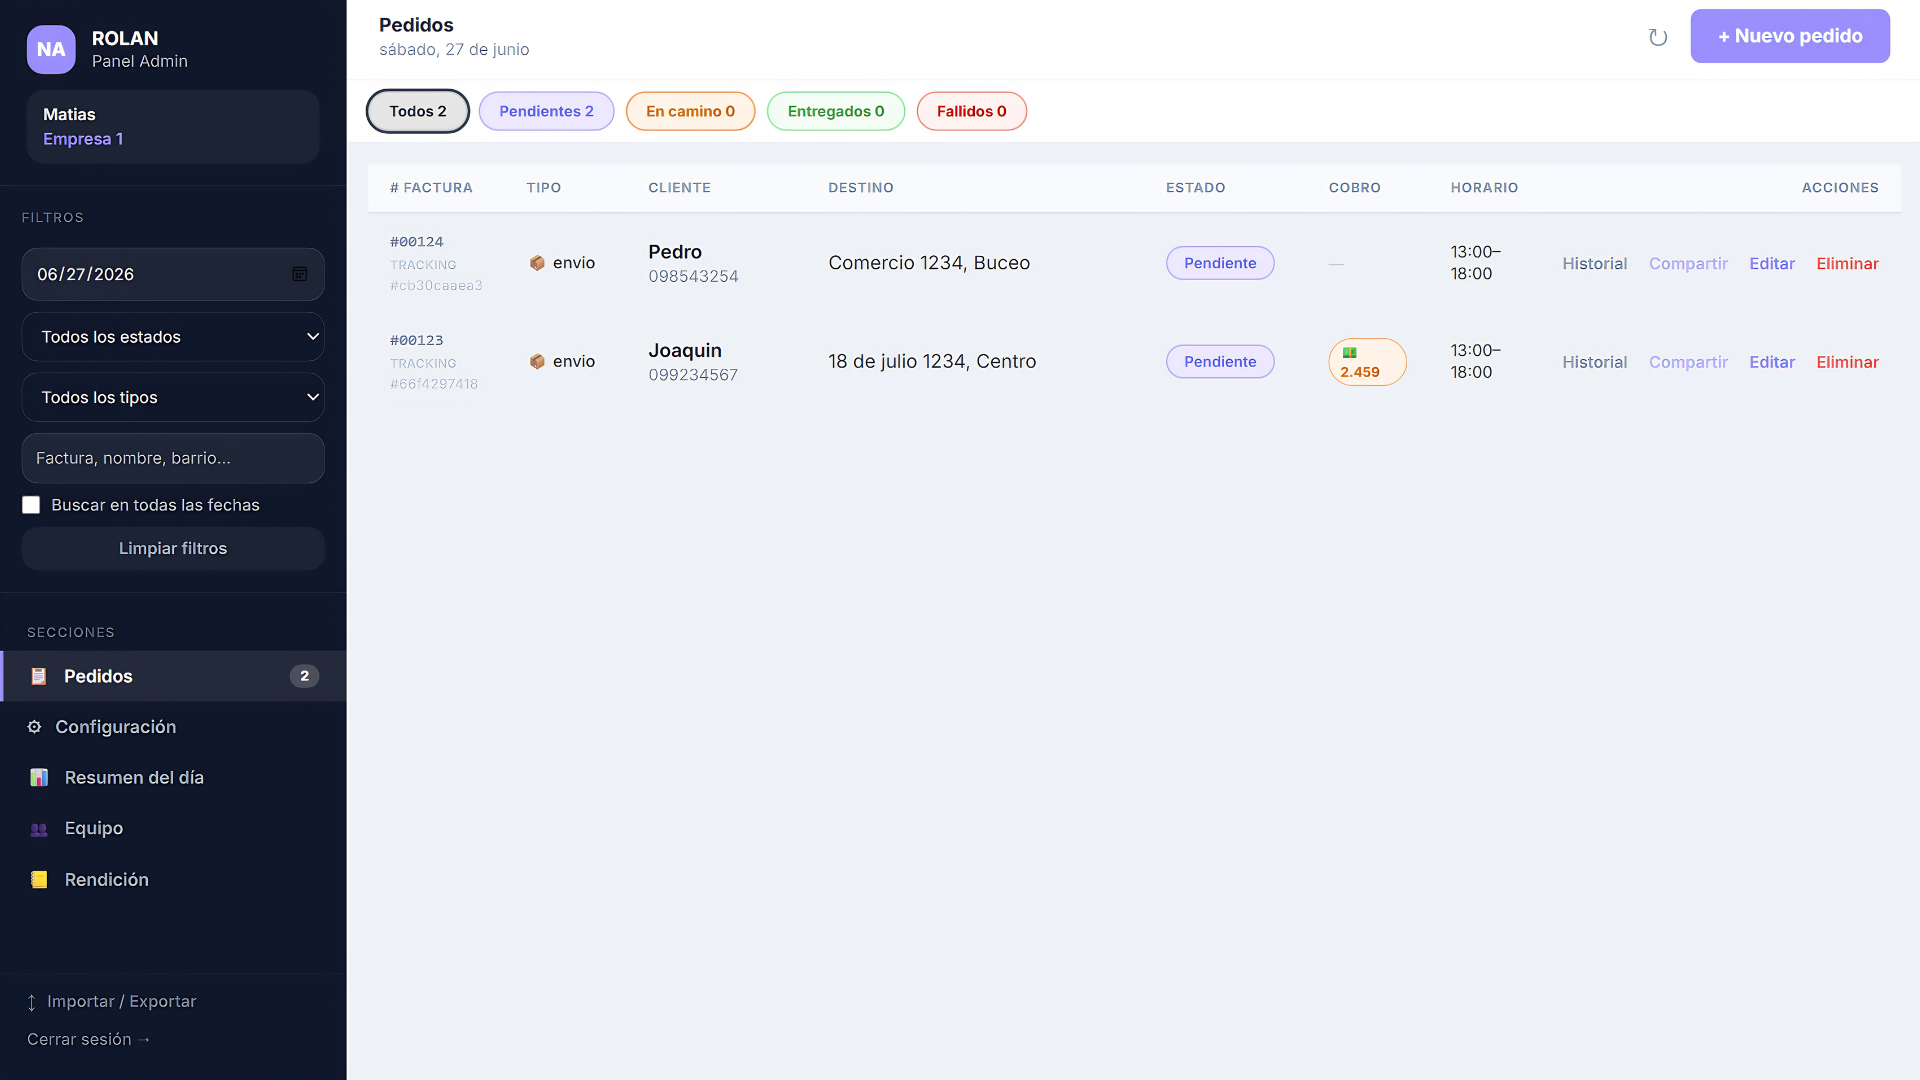This screenshot has height=1080, width=1920.
Task: Click destination Comercio 1234, Buceo
Action: [x=929, y=263]
